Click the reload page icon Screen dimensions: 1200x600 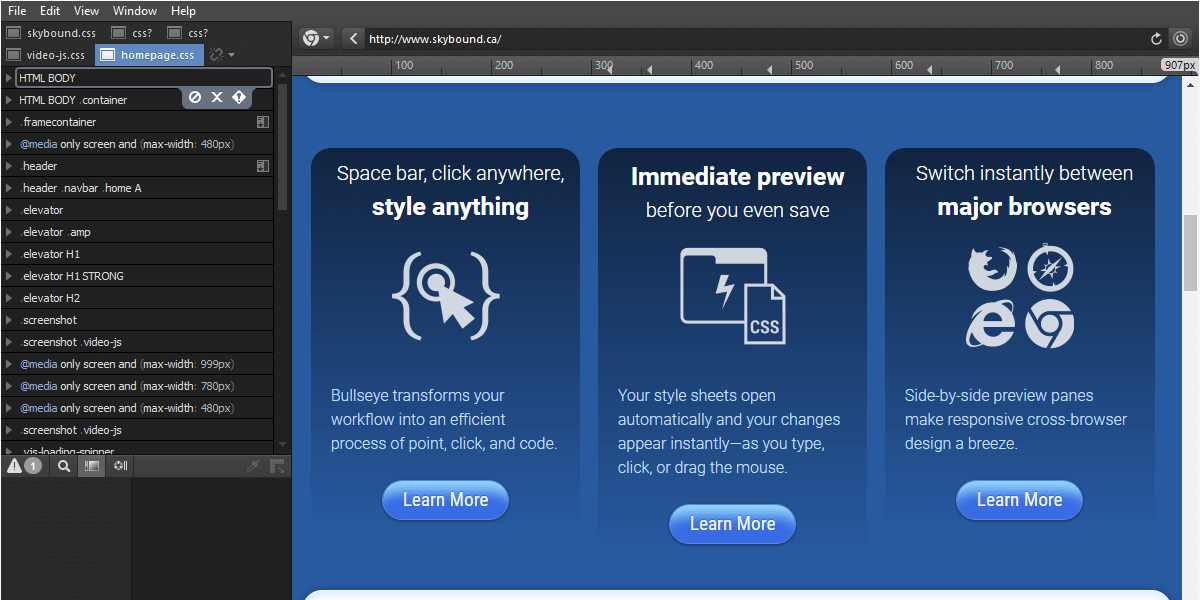coord(1157,39)
